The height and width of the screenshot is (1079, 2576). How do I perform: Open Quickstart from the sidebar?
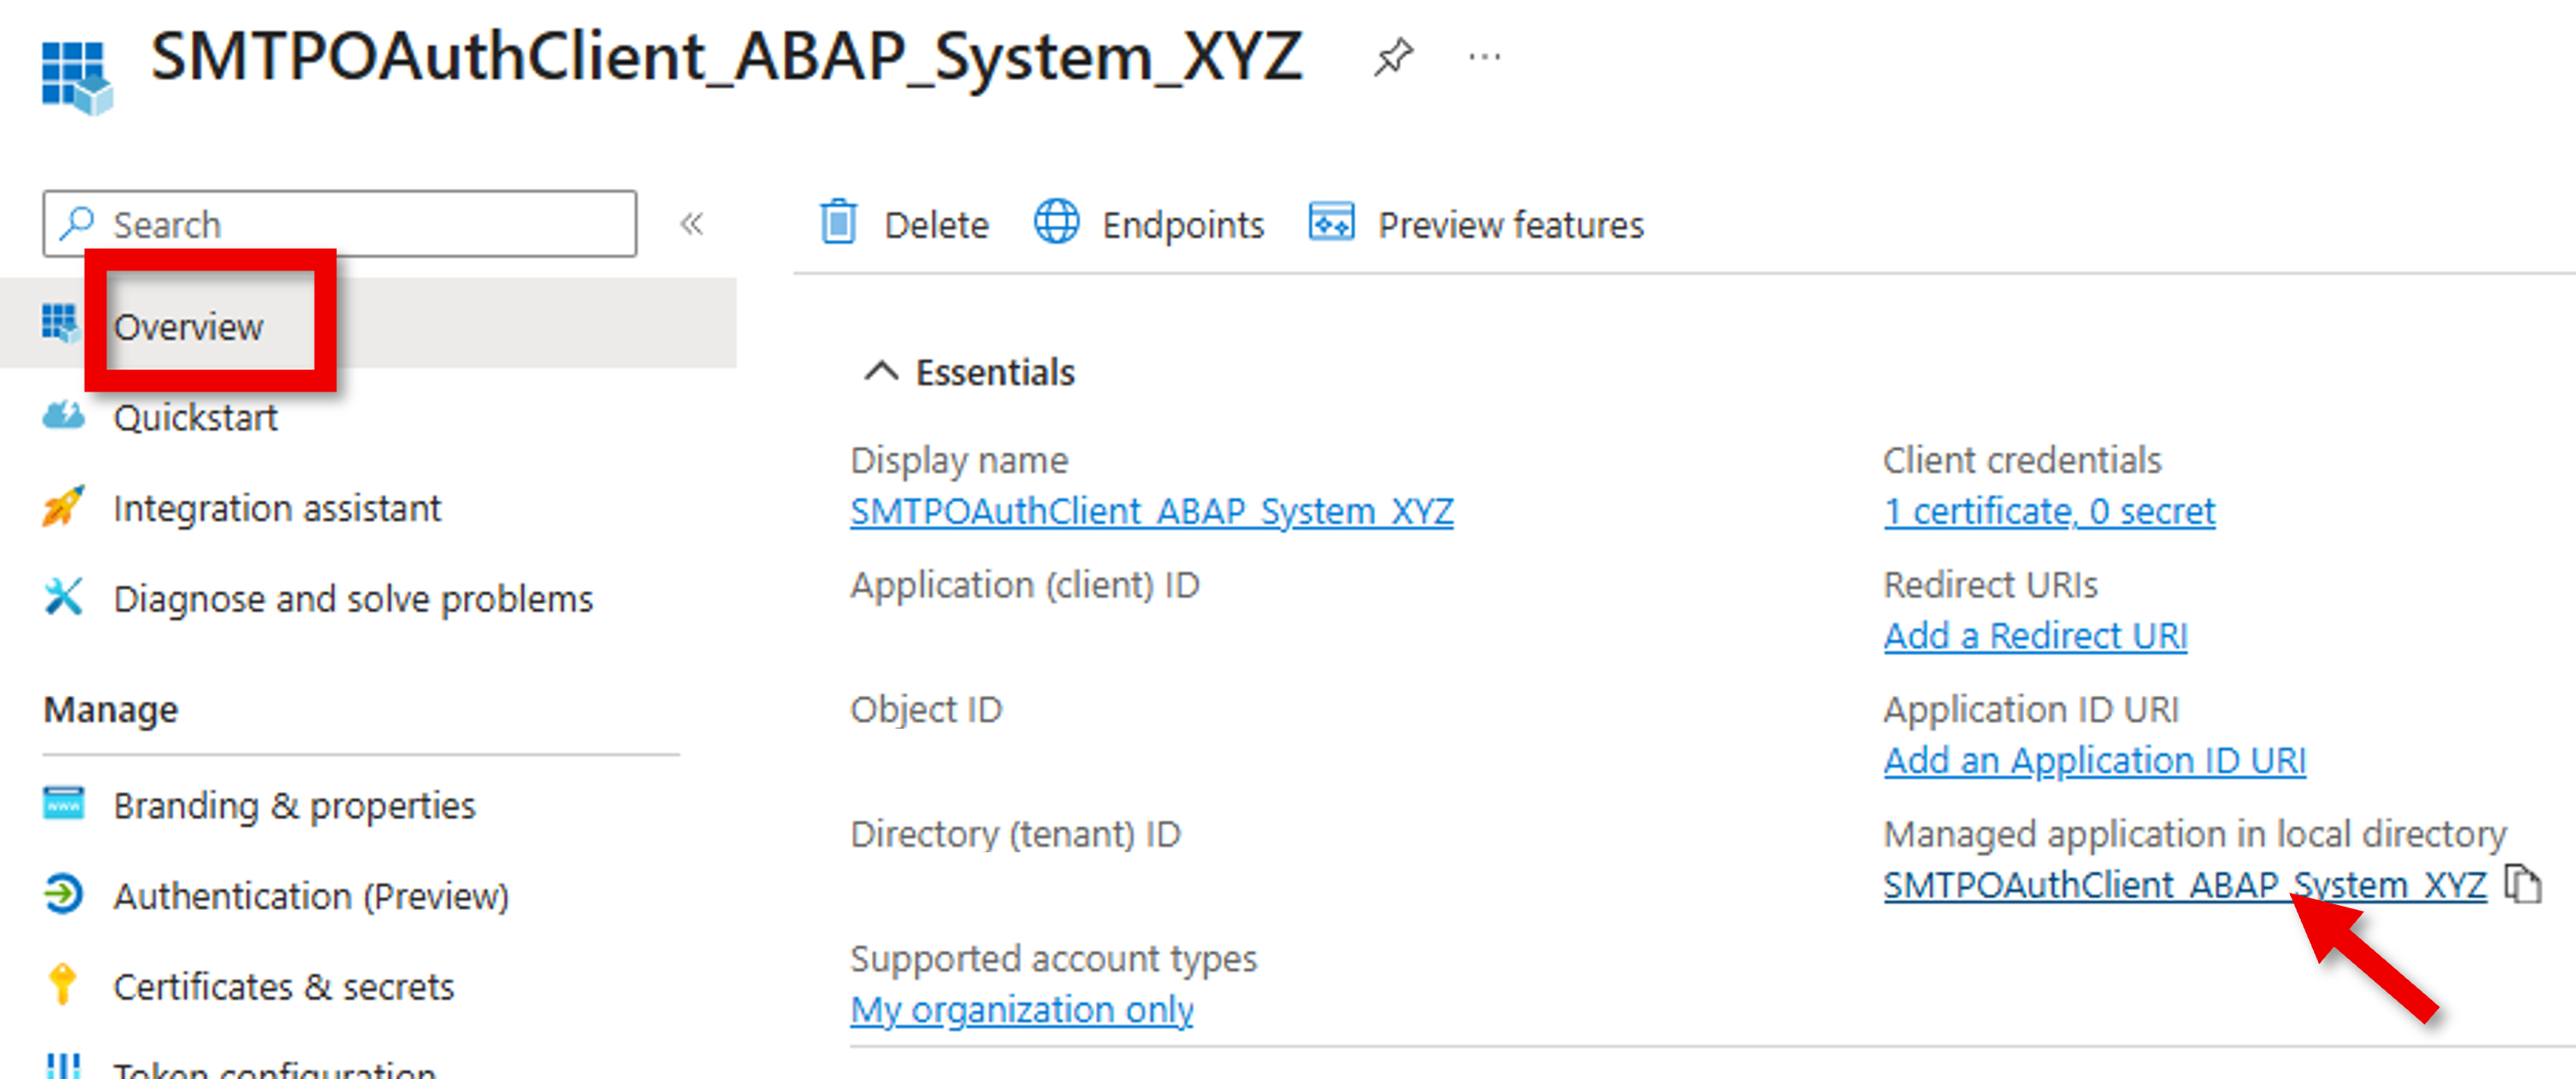196,417
